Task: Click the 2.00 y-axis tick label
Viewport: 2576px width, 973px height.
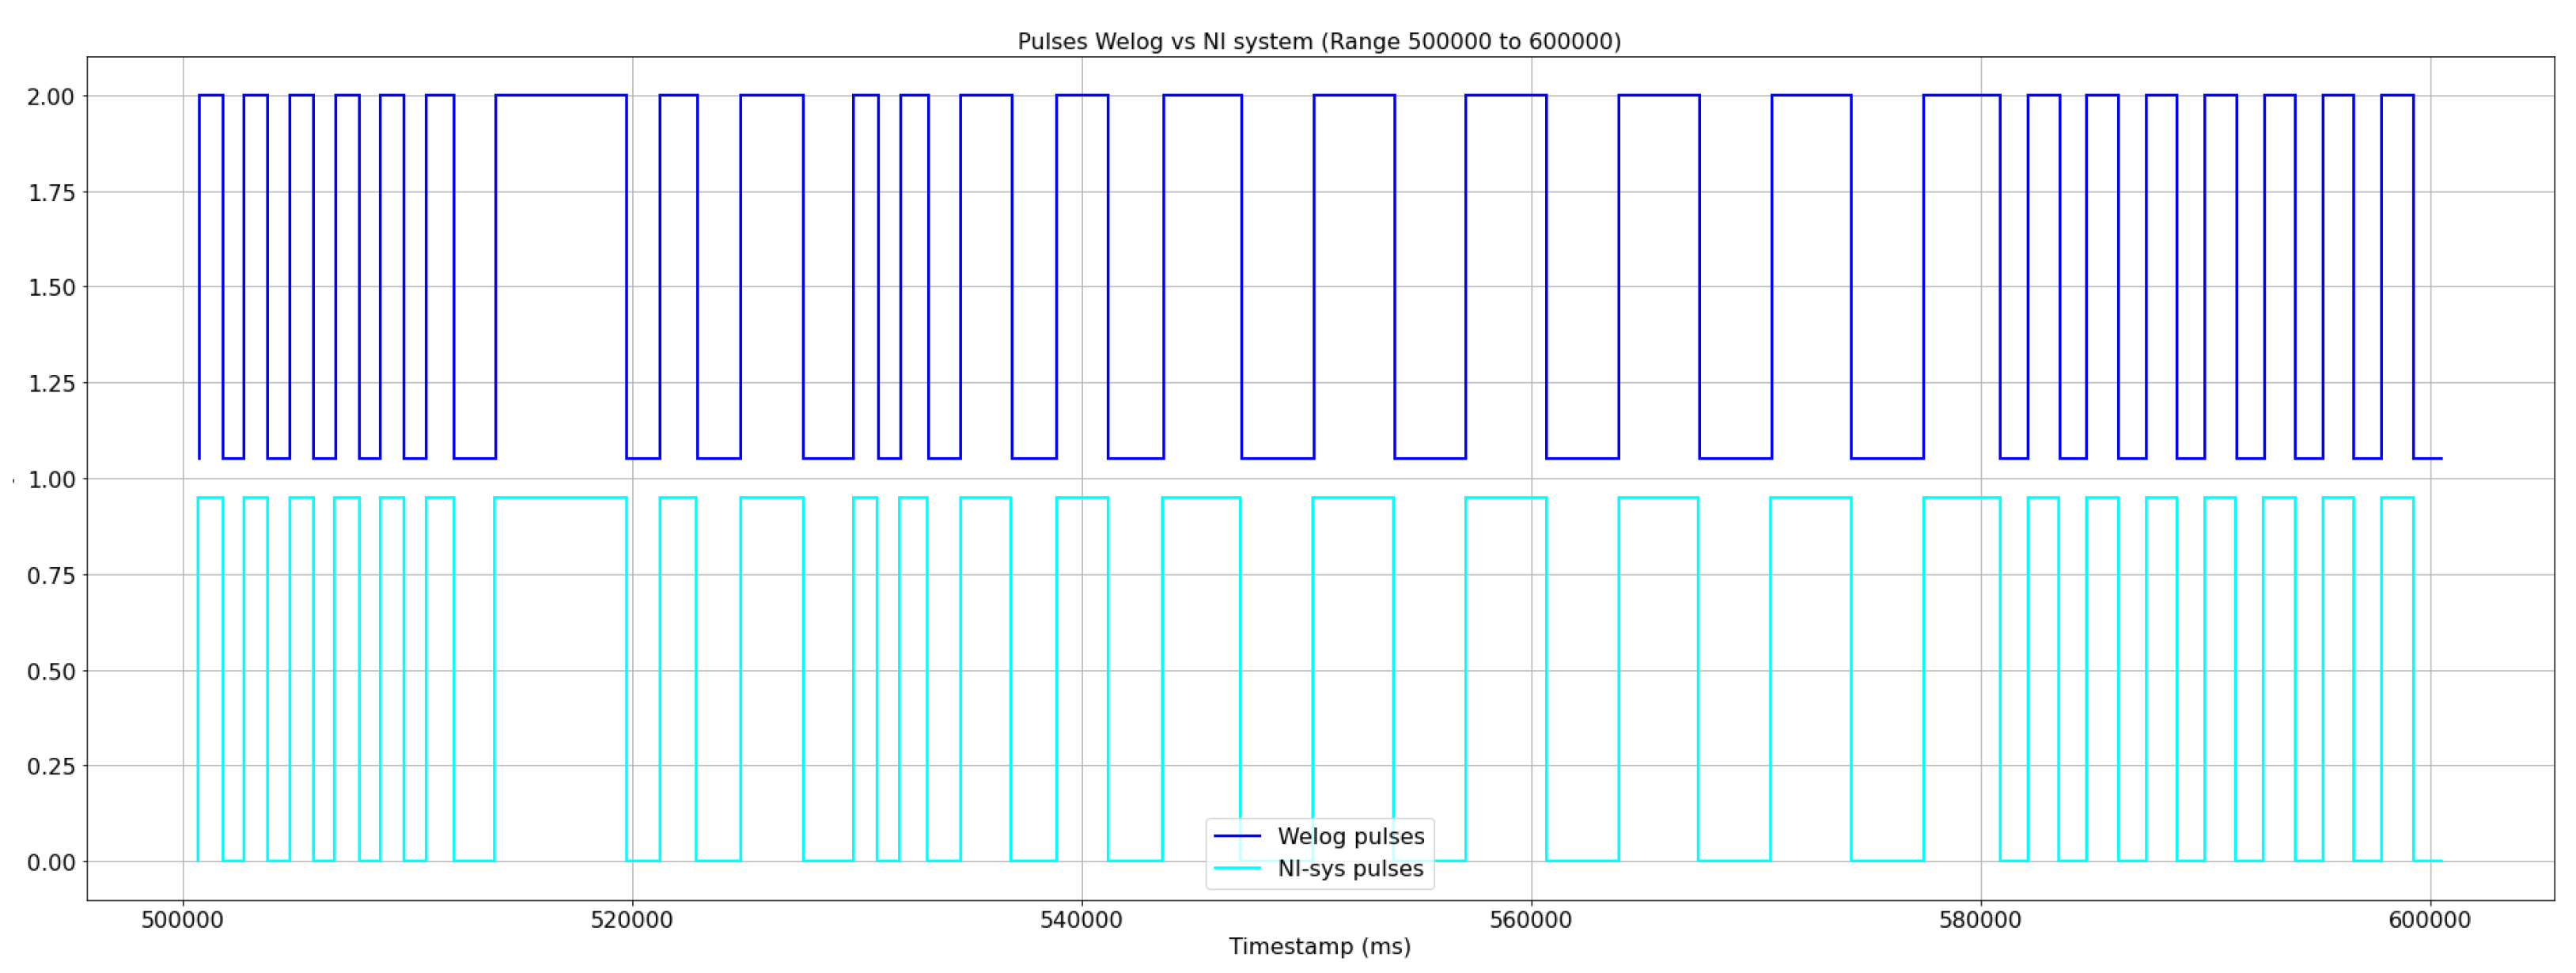Action: (51, 97)
